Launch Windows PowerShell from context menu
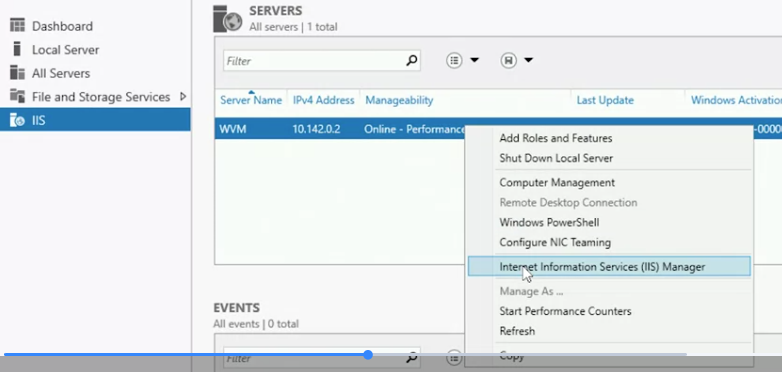Viewport: 782px width, 372px height. pyautogui.click(x=549, y=222)
